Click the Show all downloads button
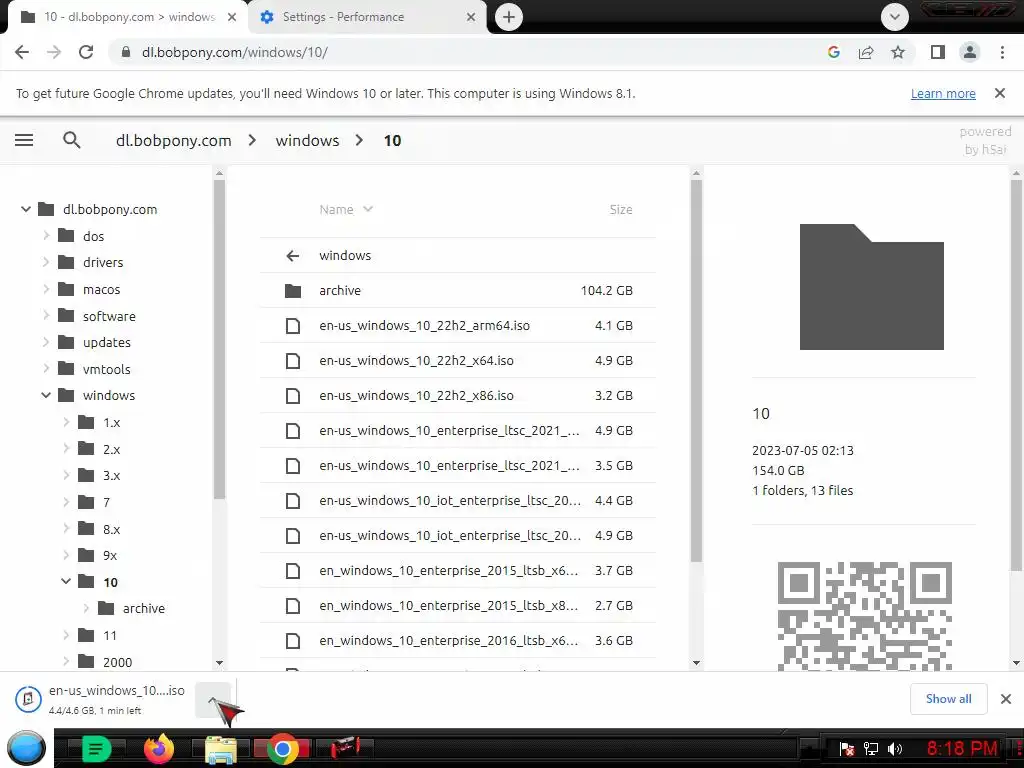 pos(948,699)
